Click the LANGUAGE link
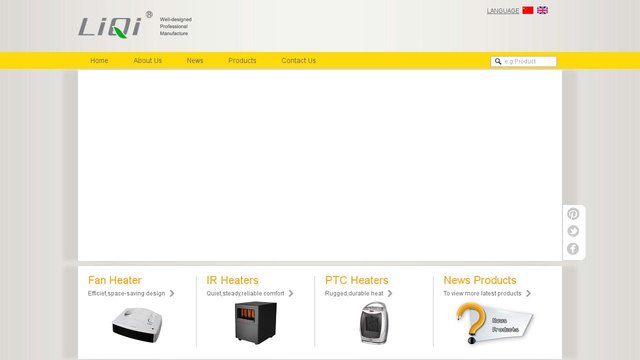 pos(503,11)
